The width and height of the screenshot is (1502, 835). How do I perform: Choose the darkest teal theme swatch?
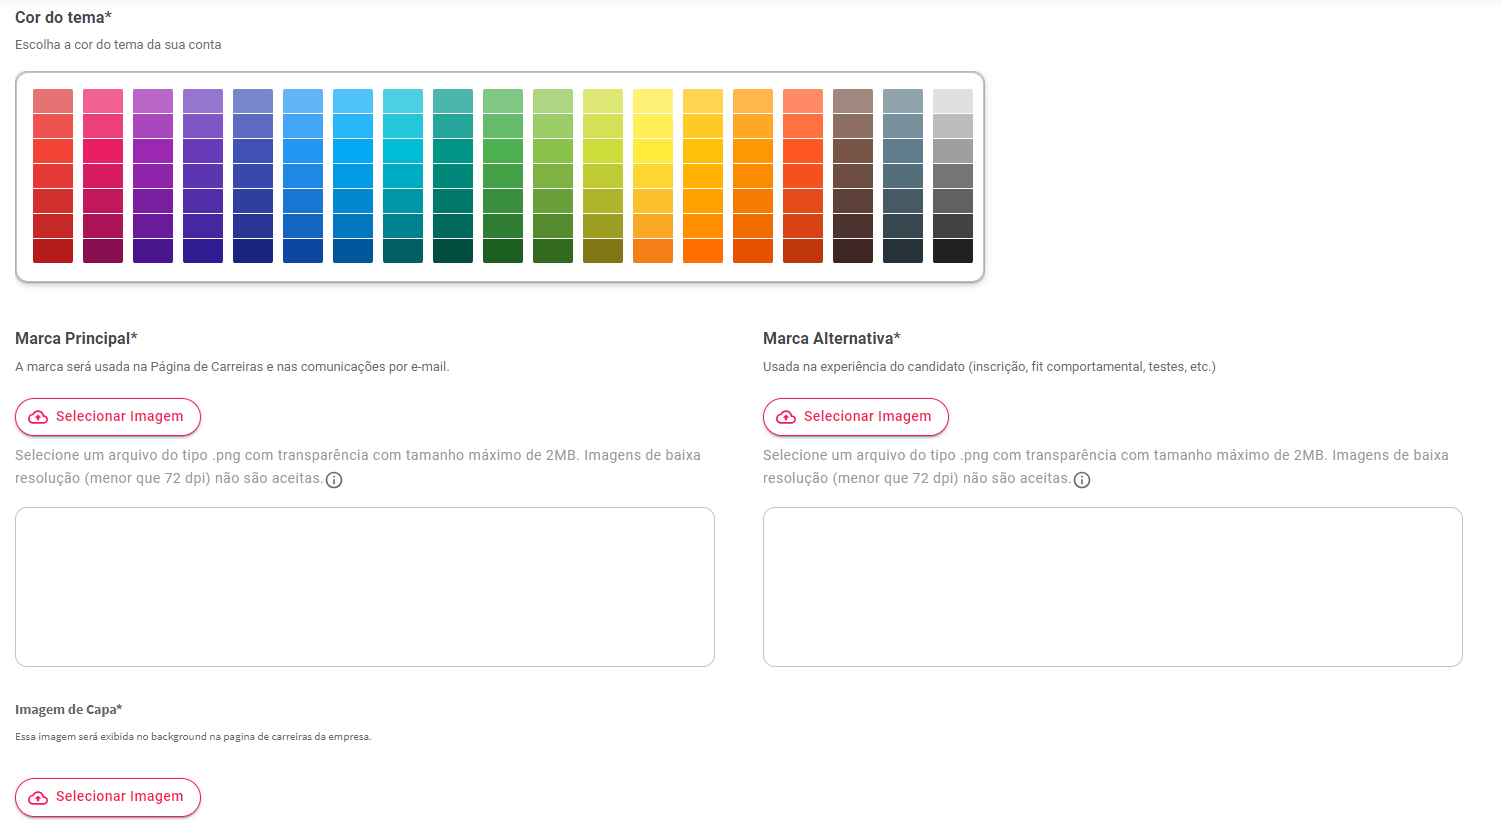point(453,251)
